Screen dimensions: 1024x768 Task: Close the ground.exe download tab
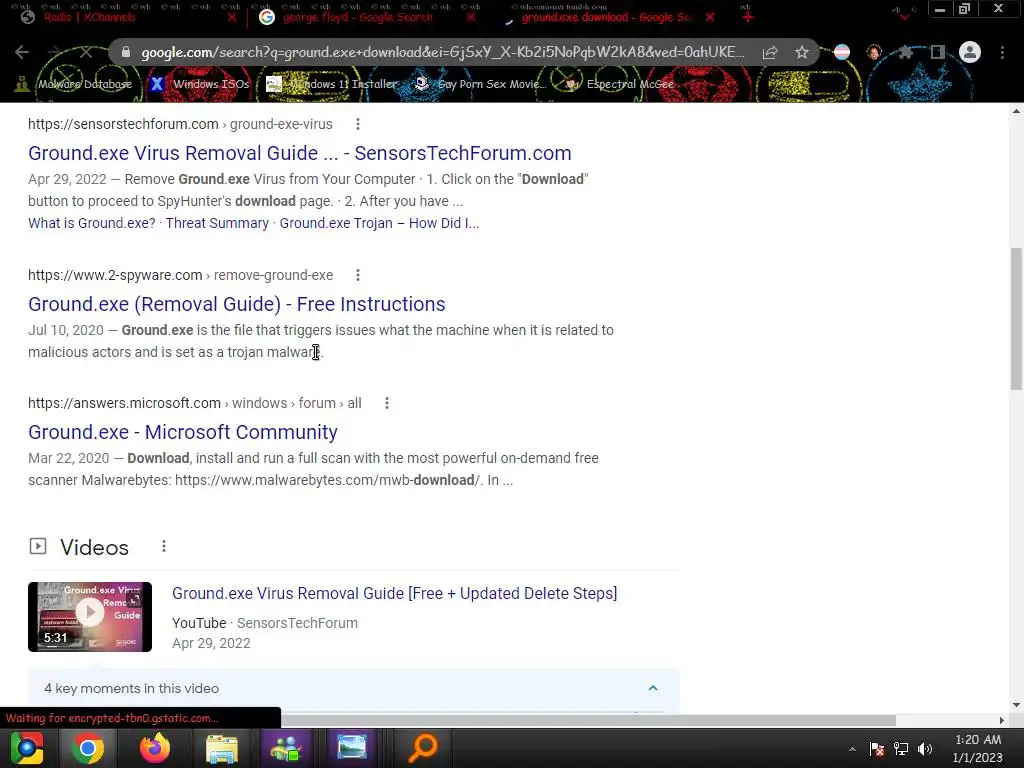pyautogui.click(x=710, y=18)
